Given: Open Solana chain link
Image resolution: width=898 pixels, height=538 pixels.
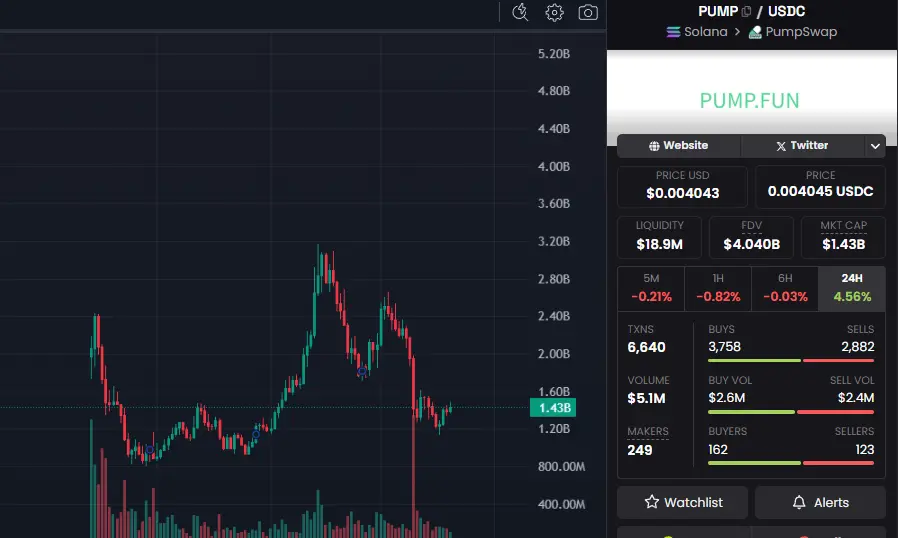Looking at the screenshot, I should [x=697, y=32].
